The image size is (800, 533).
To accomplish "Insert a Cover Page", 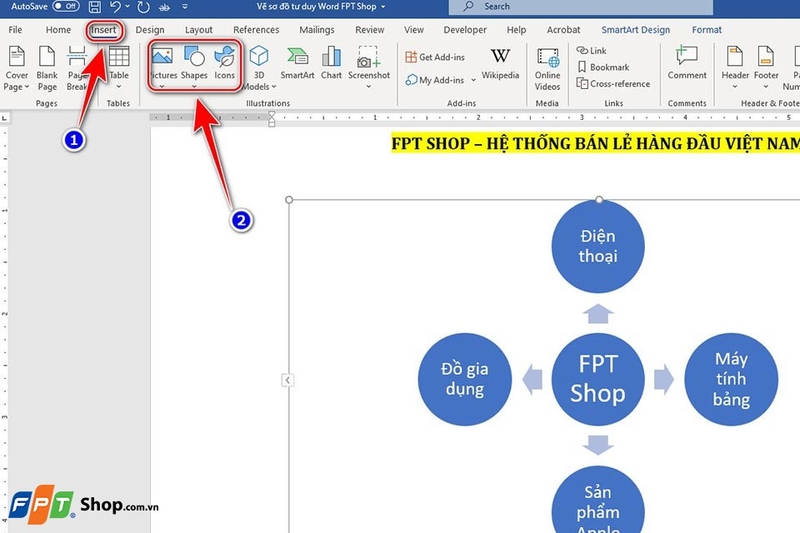I will 16,68.
